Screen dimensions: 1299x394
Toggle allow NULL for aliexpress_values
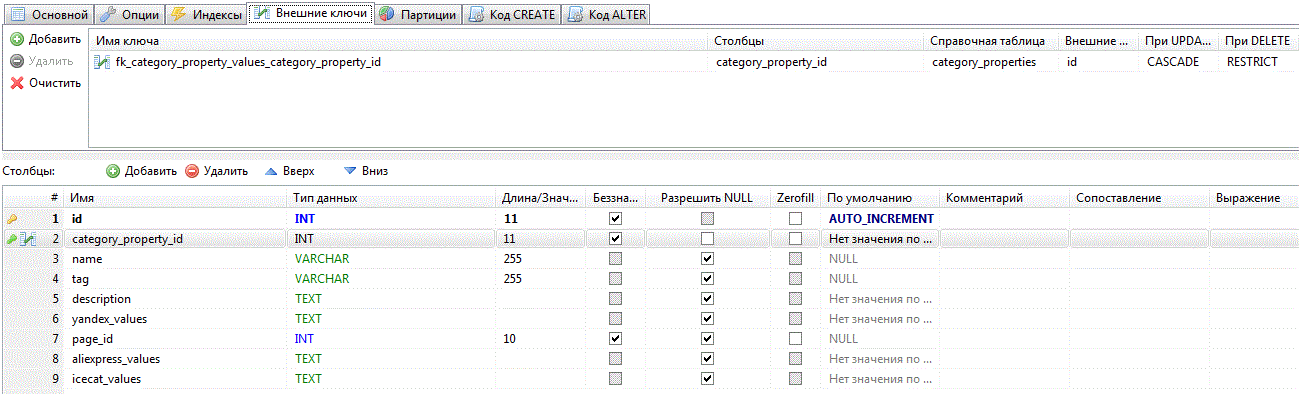[707, 359]
